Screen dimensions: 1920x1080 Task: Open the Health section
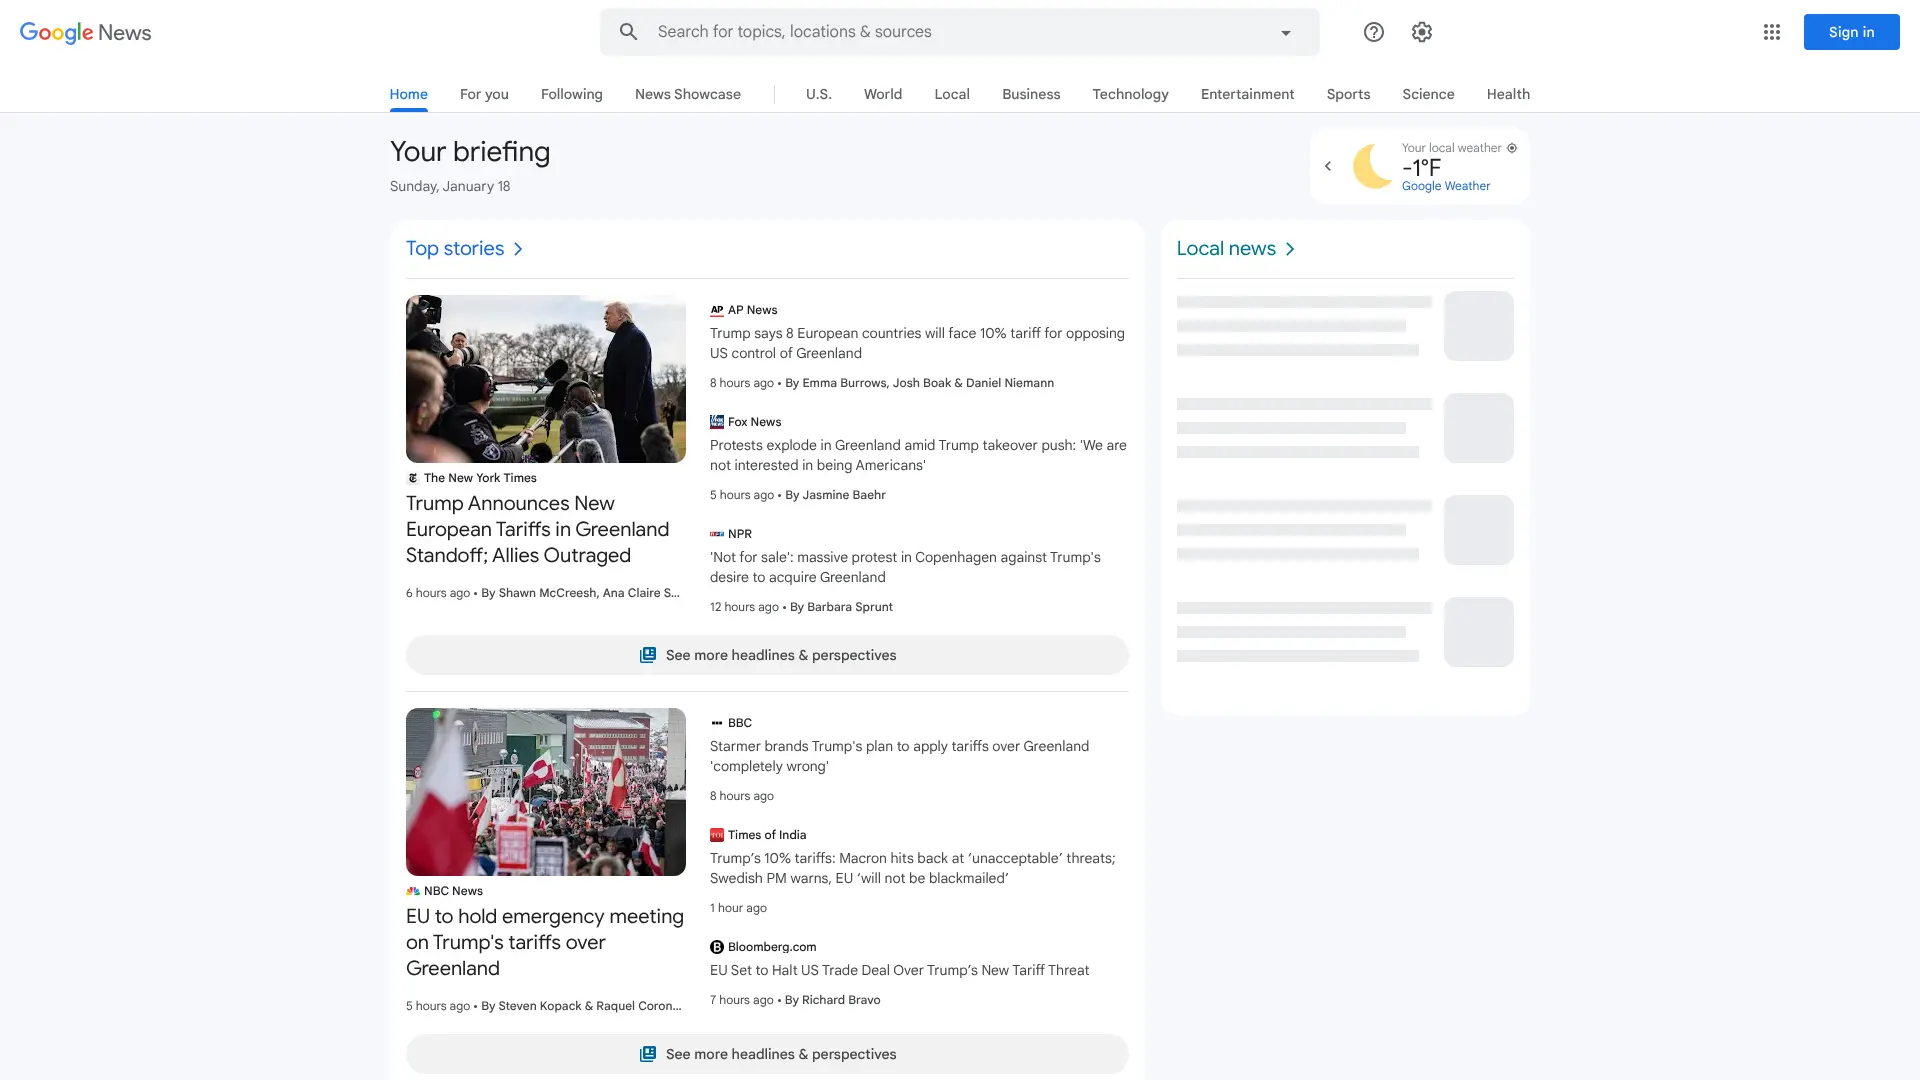(1508, 94)
